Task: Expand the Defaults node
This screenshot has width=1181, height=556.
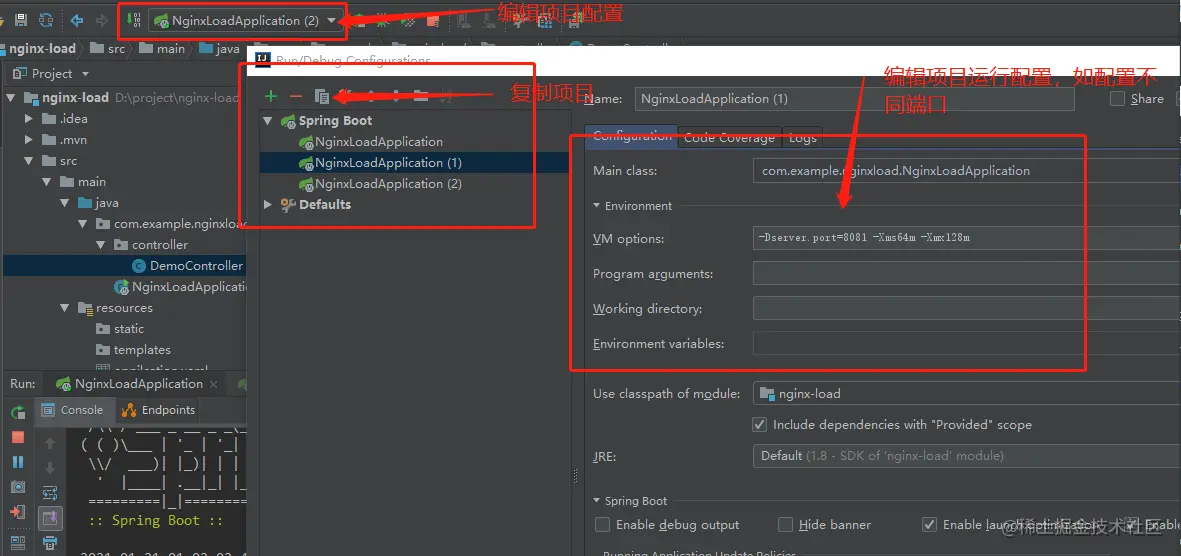Action: (x=267, y=205)
